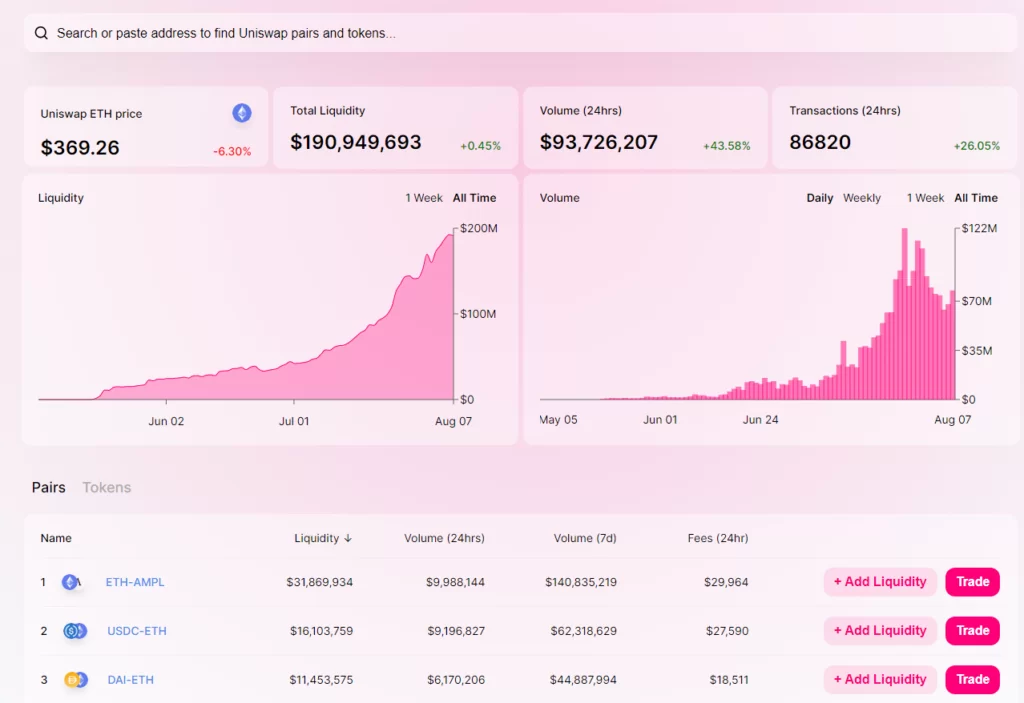Switch Liquidity chart to 1 Week

(424, 198)
